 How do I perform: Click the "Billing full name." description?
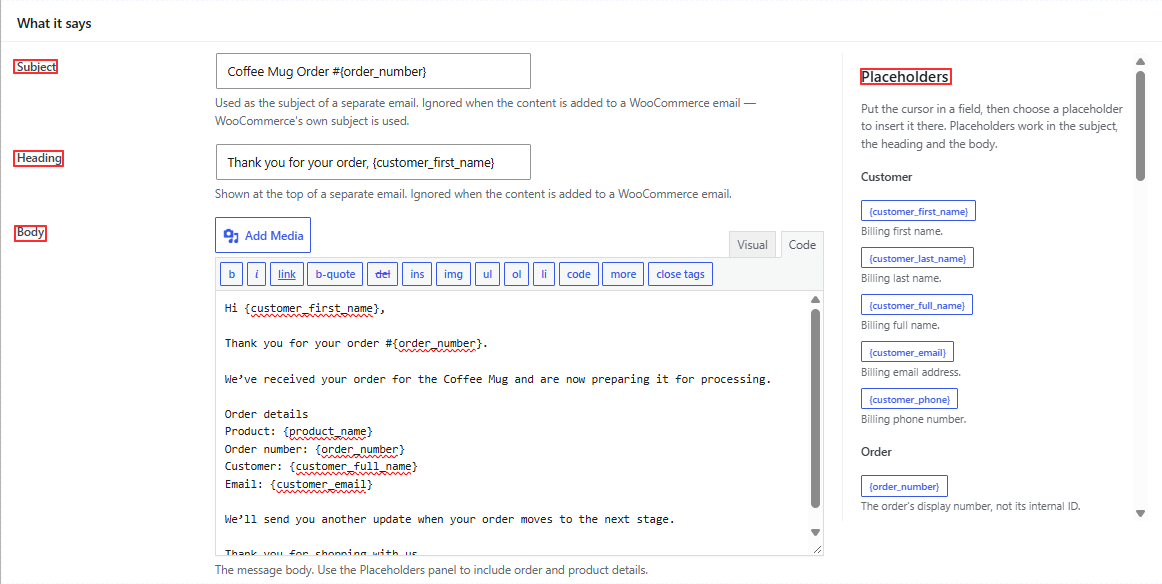coord(900,325)
